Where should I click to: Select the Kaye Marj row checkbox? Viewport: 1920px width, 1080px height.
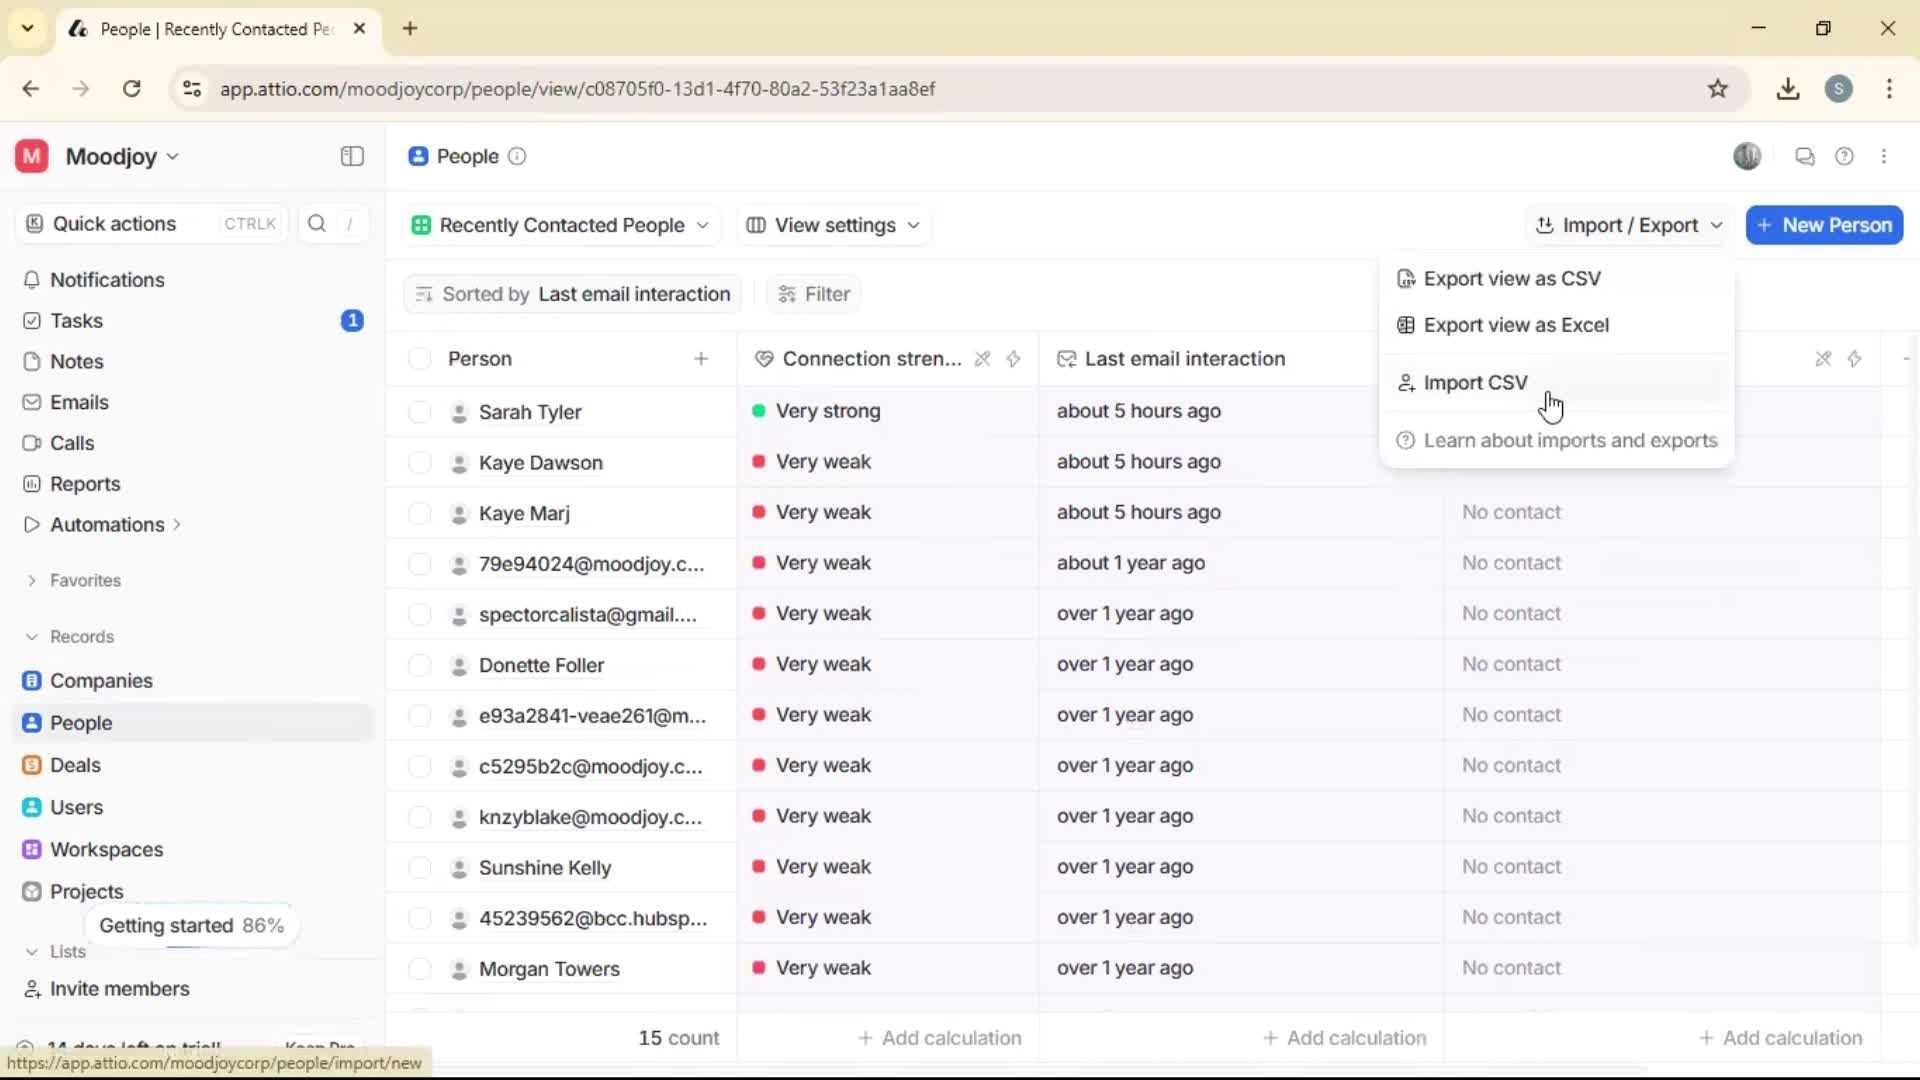coord(420,514)
